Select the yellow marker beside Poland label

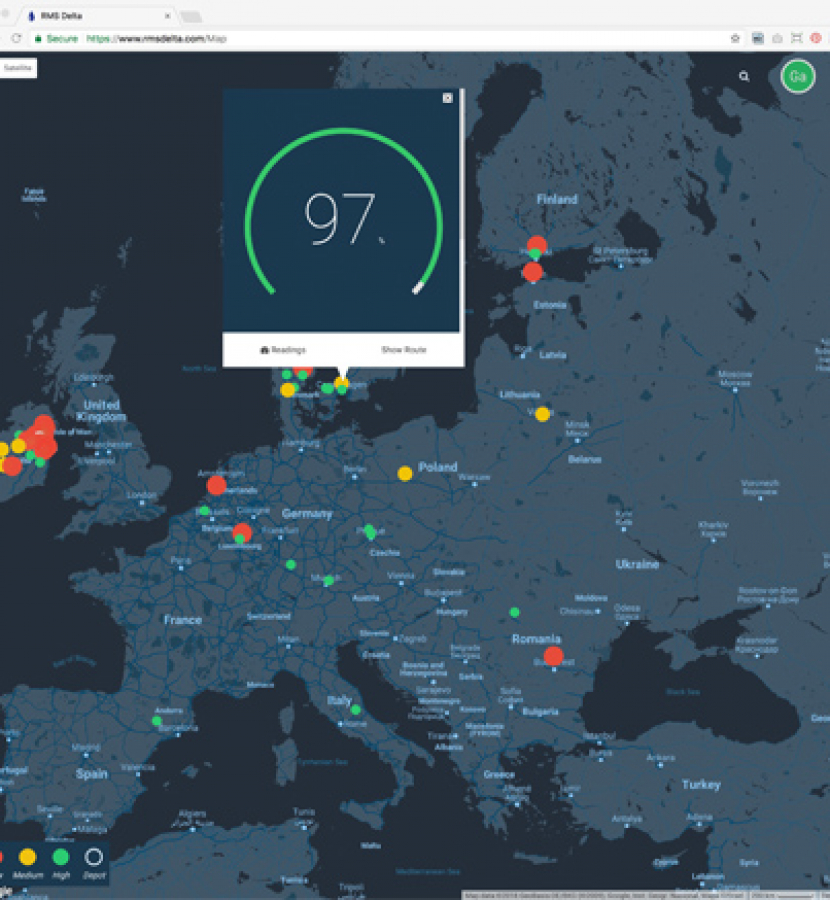point(405,474)
